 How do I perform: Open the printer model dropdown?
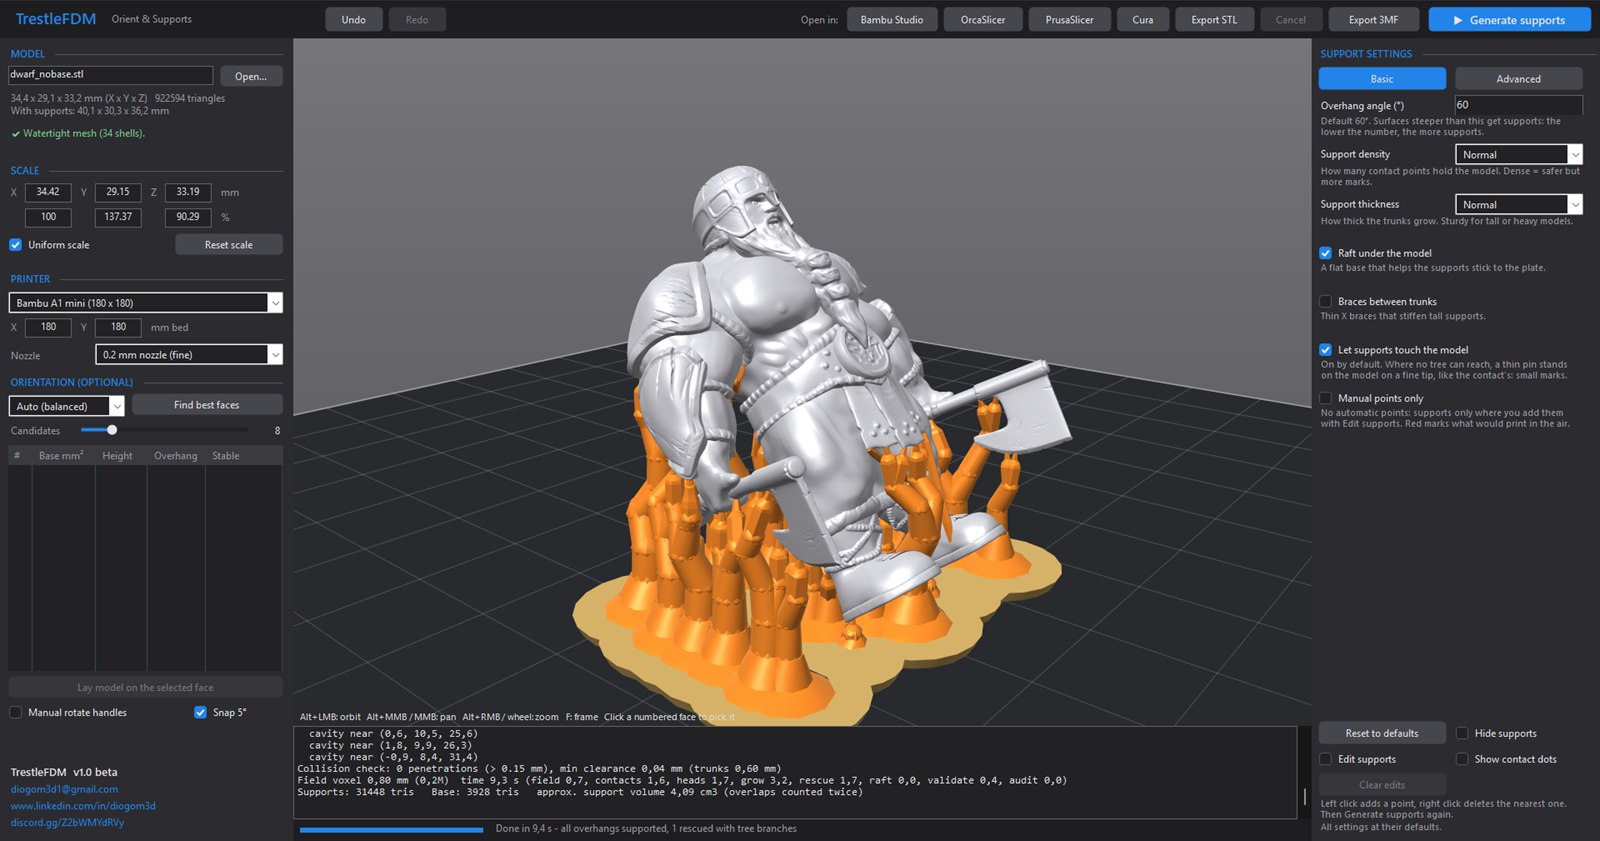[x=146, y=303]
